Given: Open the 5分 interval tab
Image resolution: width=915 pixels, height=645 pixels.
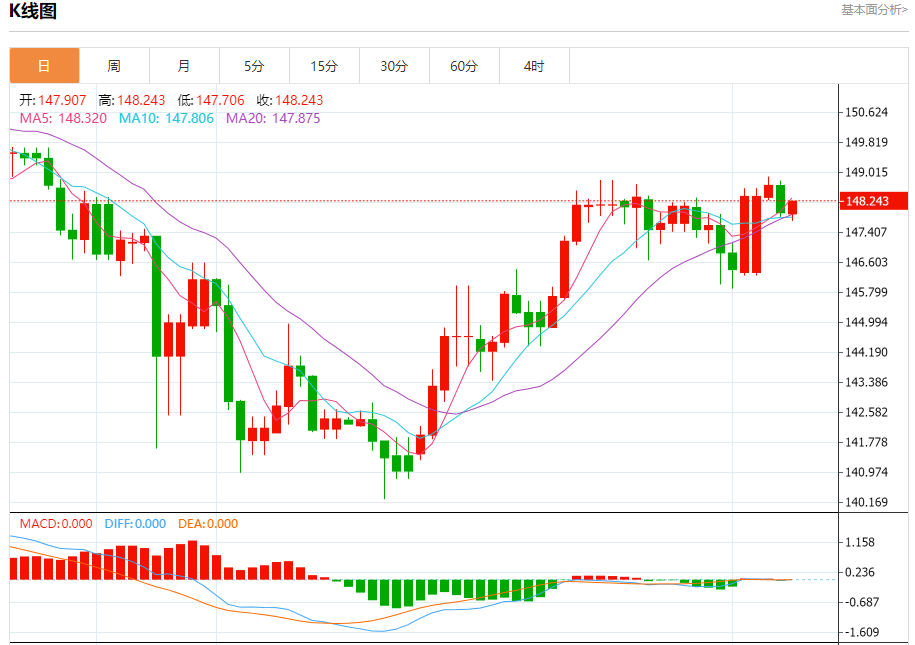Looking at the screenshot, I should 254,66.
